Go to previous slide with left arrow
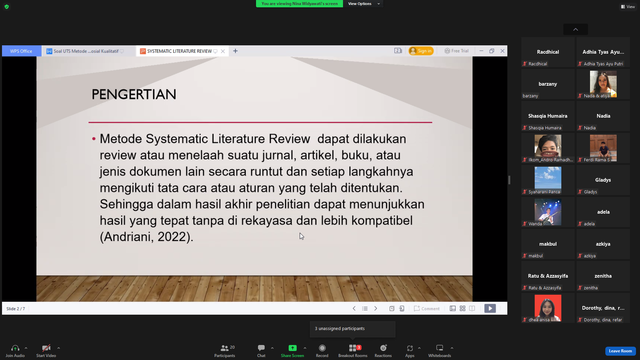Viewport: 640px width, 360px height. pos(354,309)
